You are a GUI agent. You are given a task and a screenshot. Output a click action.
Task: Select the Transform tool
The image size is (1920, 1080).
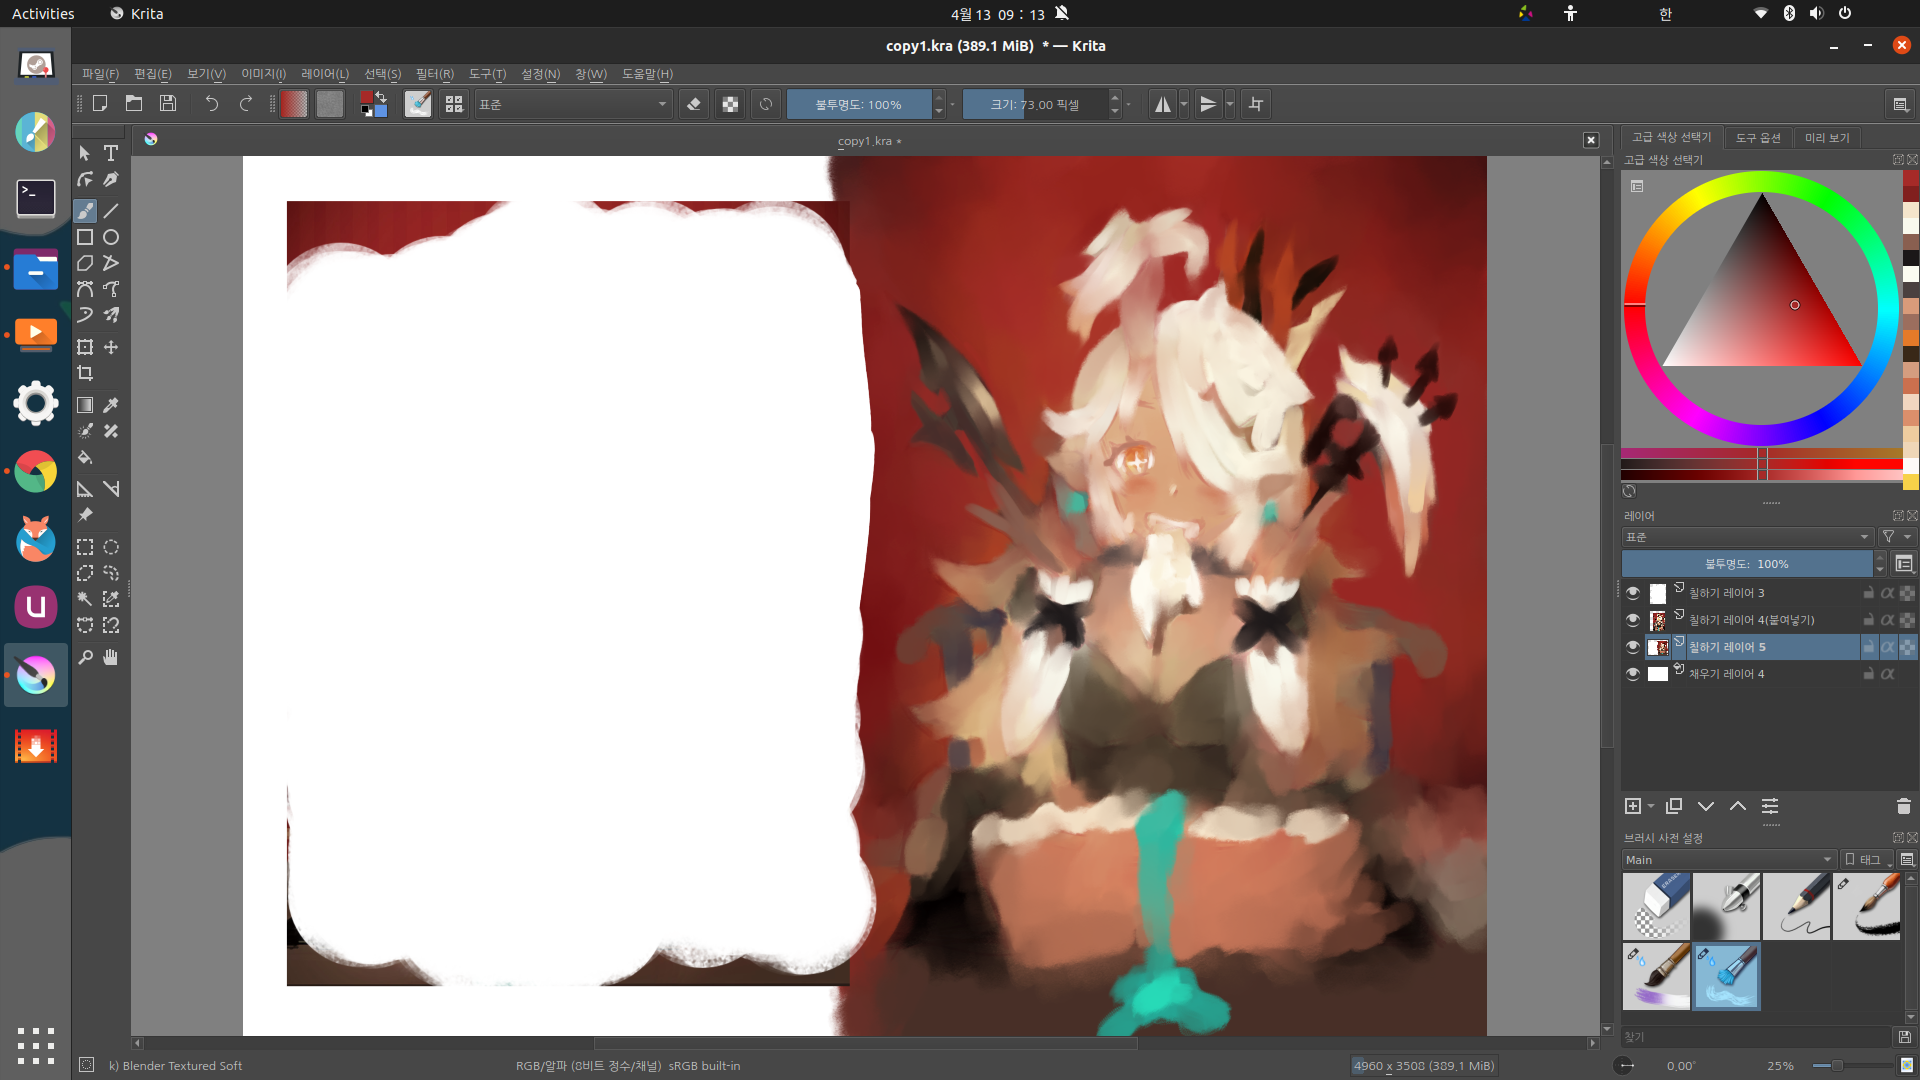point(85,347)
